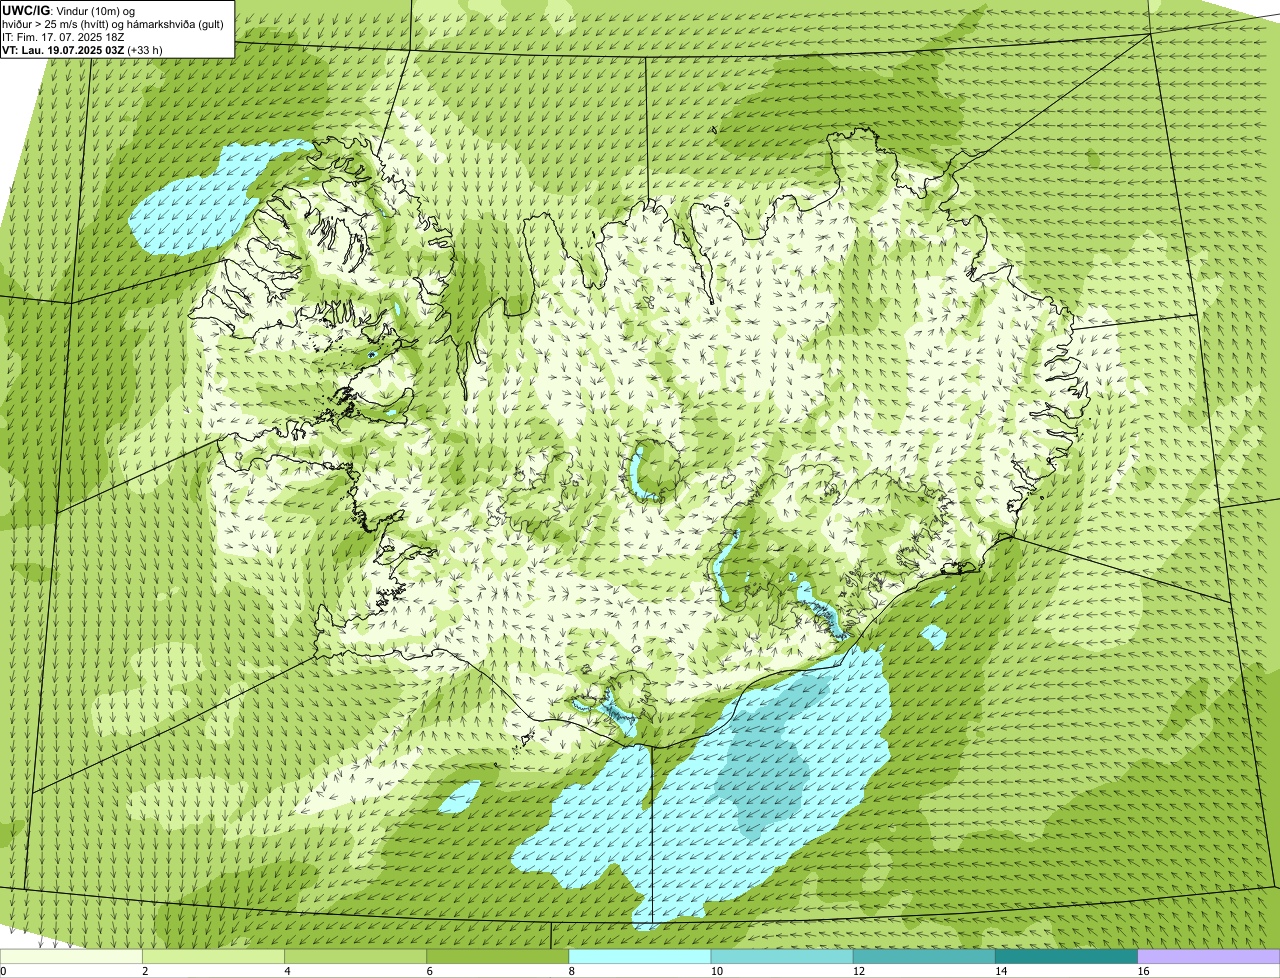1280x978 pixels.
Task: Click the 8–10 m/s light cyan legend swatch
Action: tap(640, 956)
